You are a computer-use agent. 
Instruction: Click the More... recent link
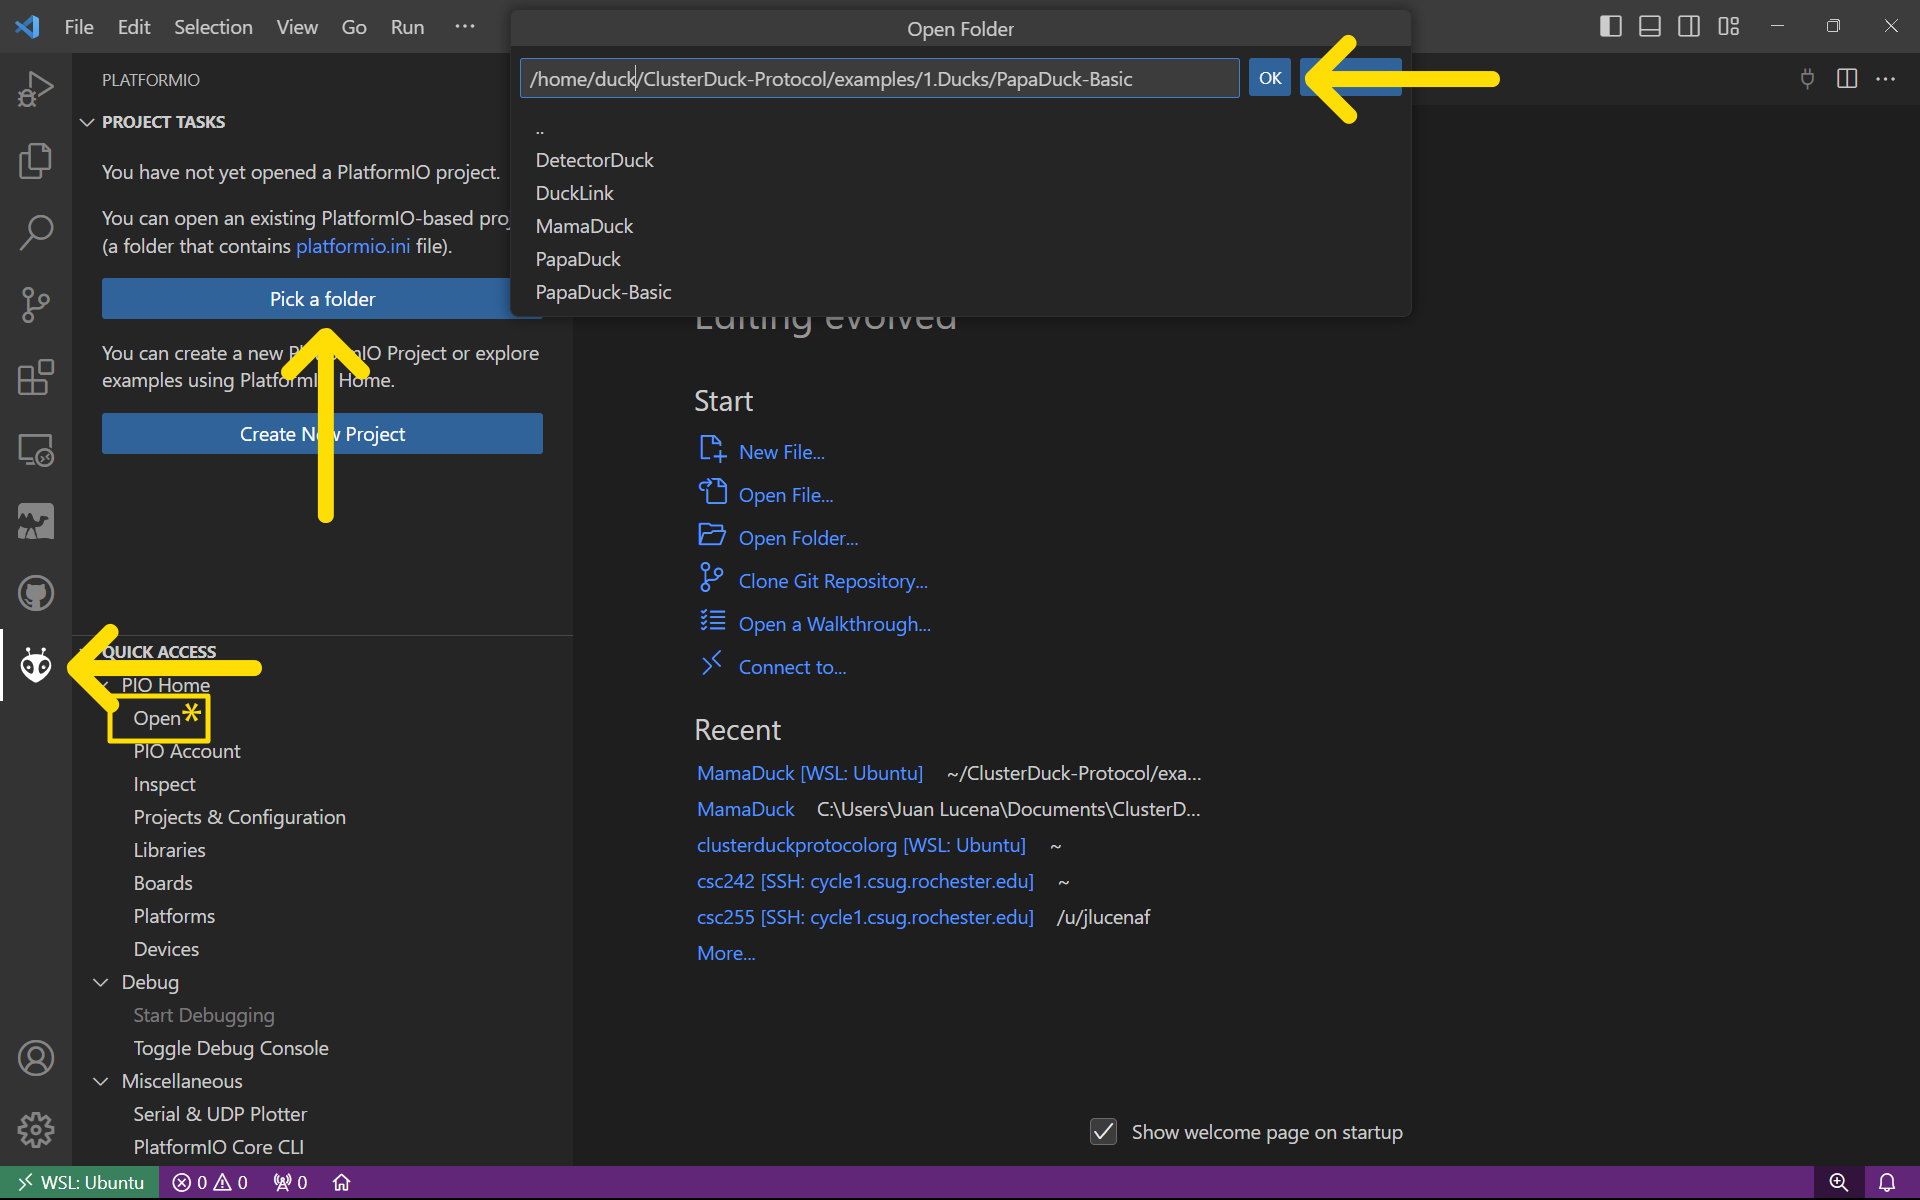click(726, 953)
